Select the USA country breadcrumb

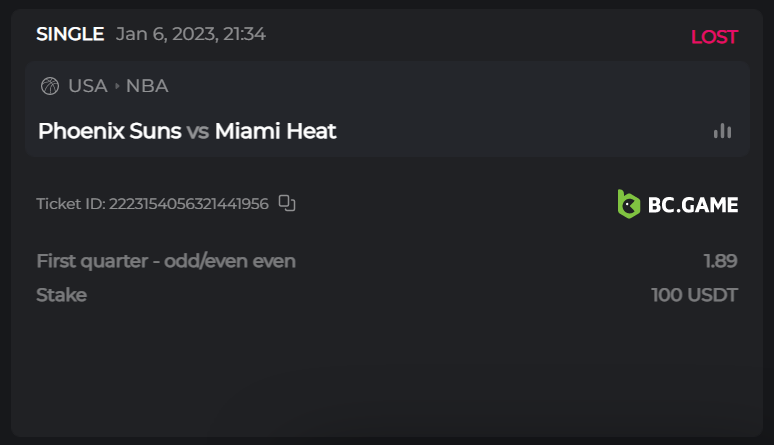[87, 86]
